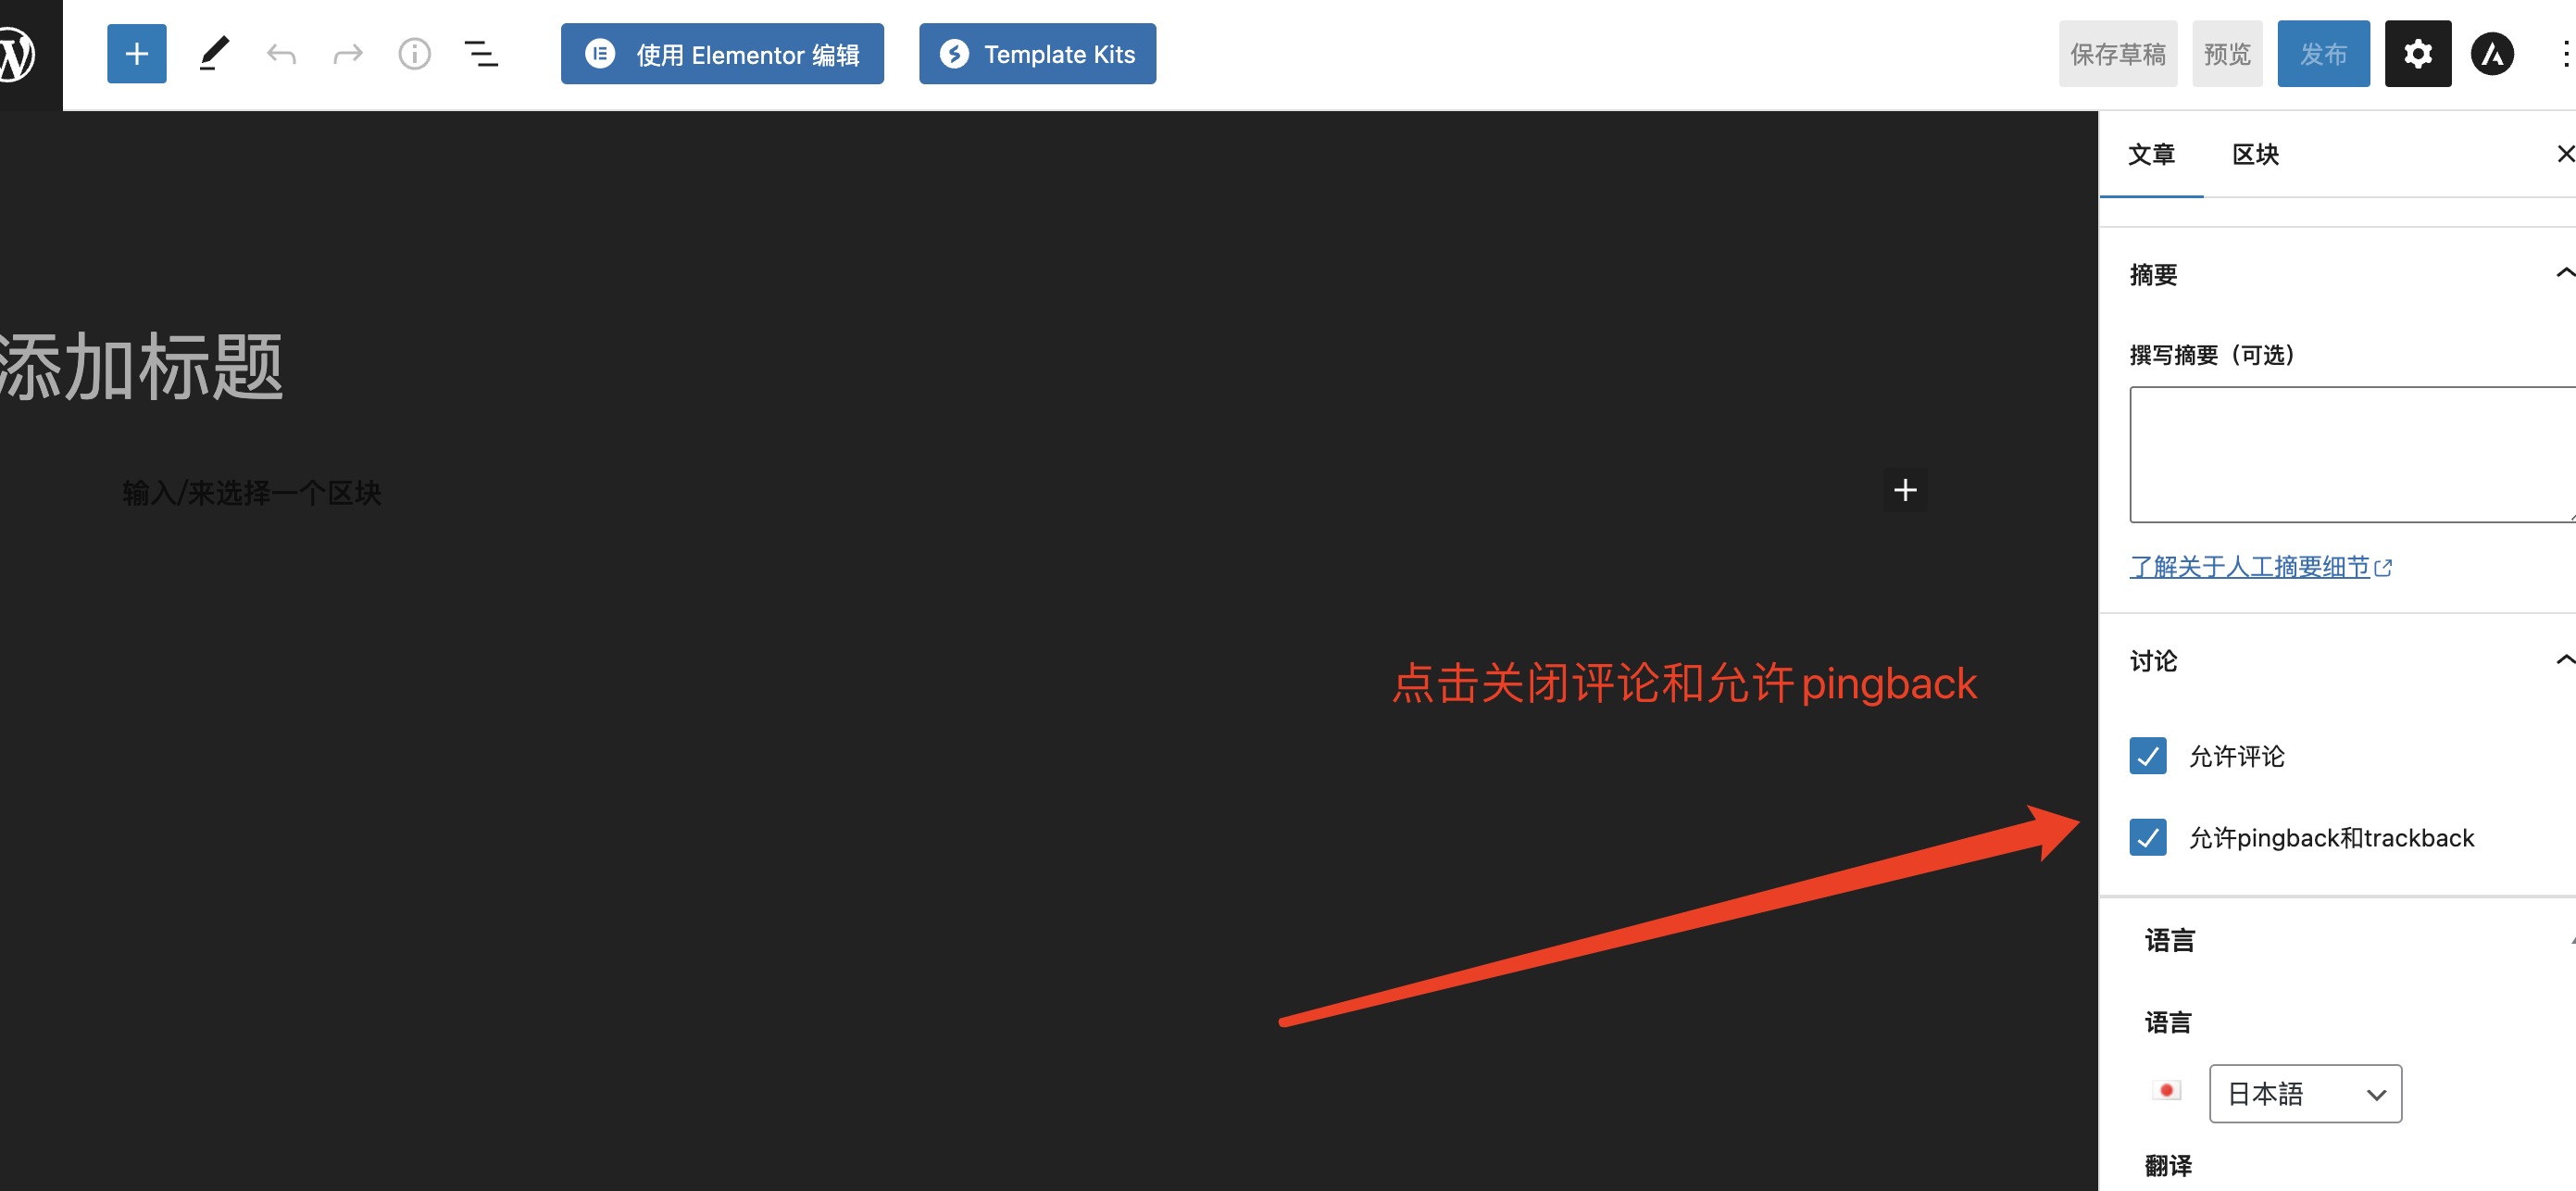The height and width of the screenshot is (1191, 2576).
Task: Open the Astra settings icon
Action: [x=2492, y=54]
